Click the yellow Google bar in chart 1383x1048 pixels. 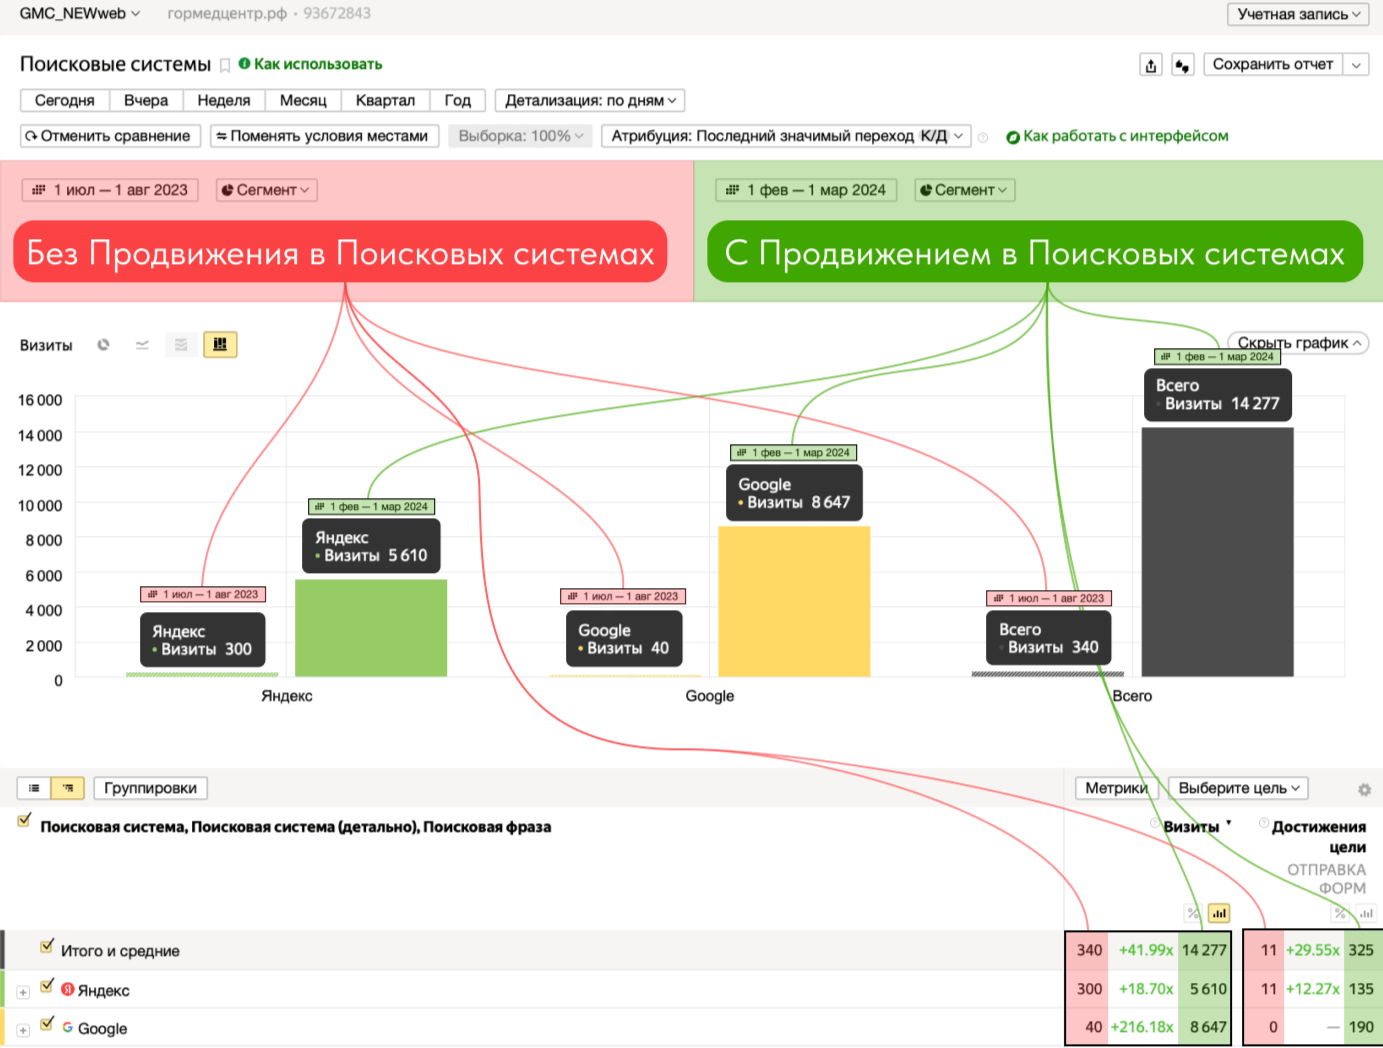pos(794,601)
